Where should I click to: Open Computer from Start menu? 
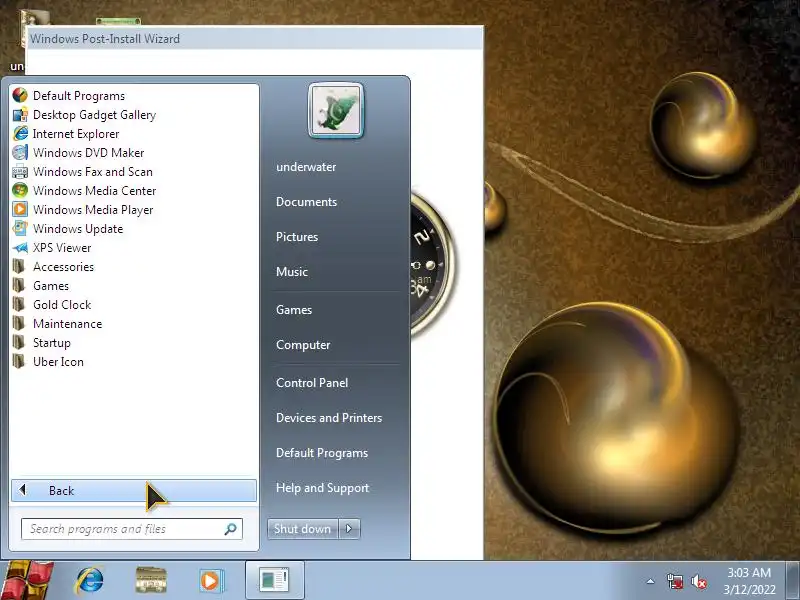coord(303,345)
